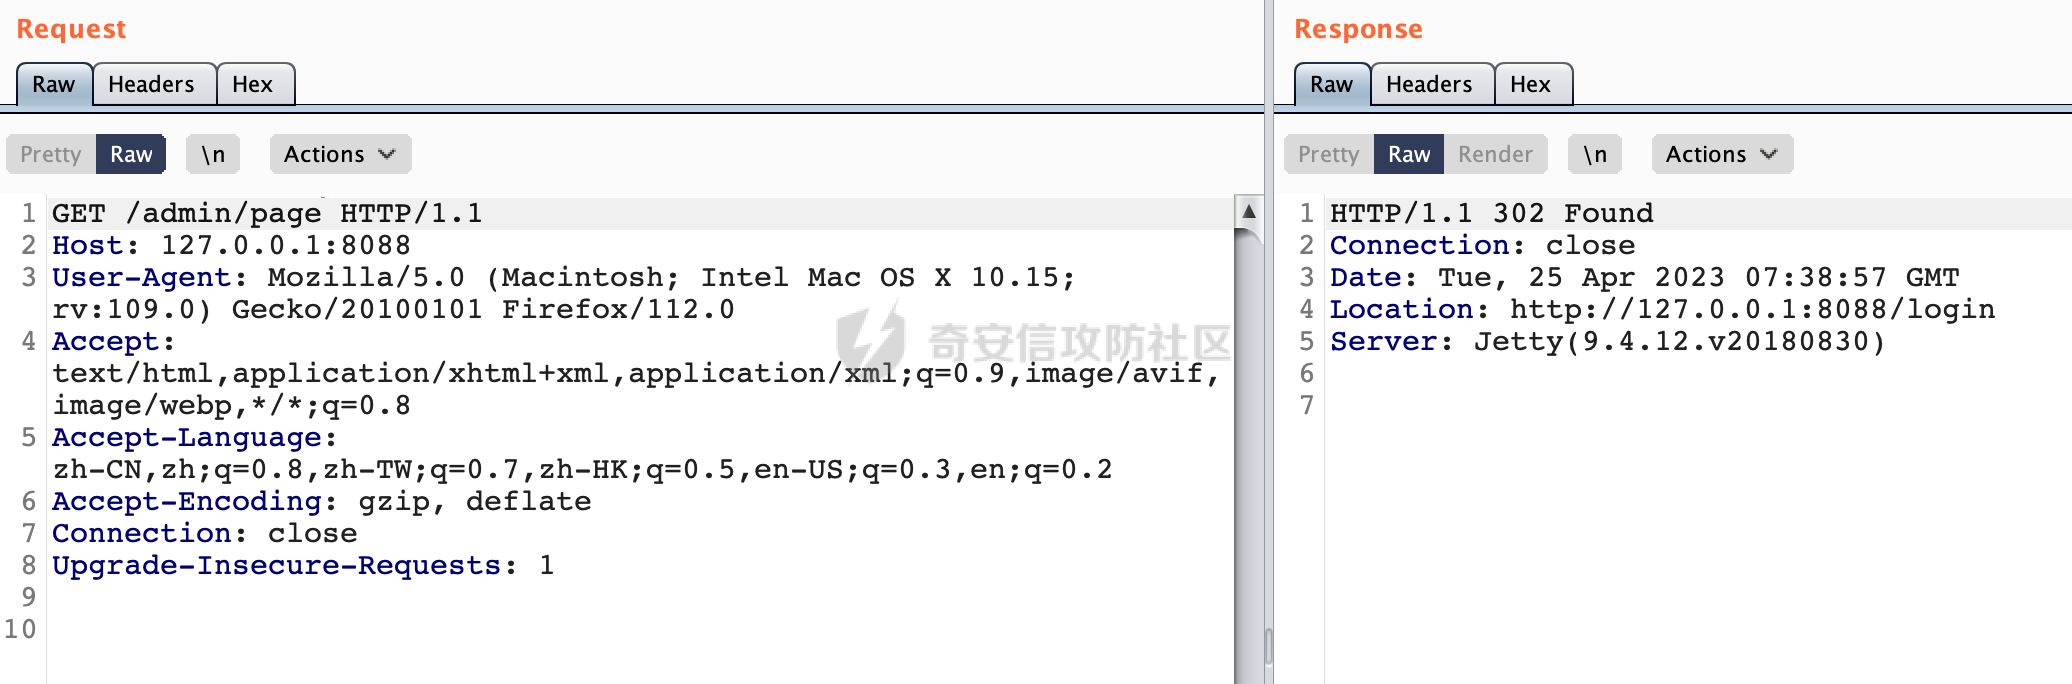Switch to Response Headers tab
This screenshot has height=684, width=2072.
click(x=1430, y=85)
